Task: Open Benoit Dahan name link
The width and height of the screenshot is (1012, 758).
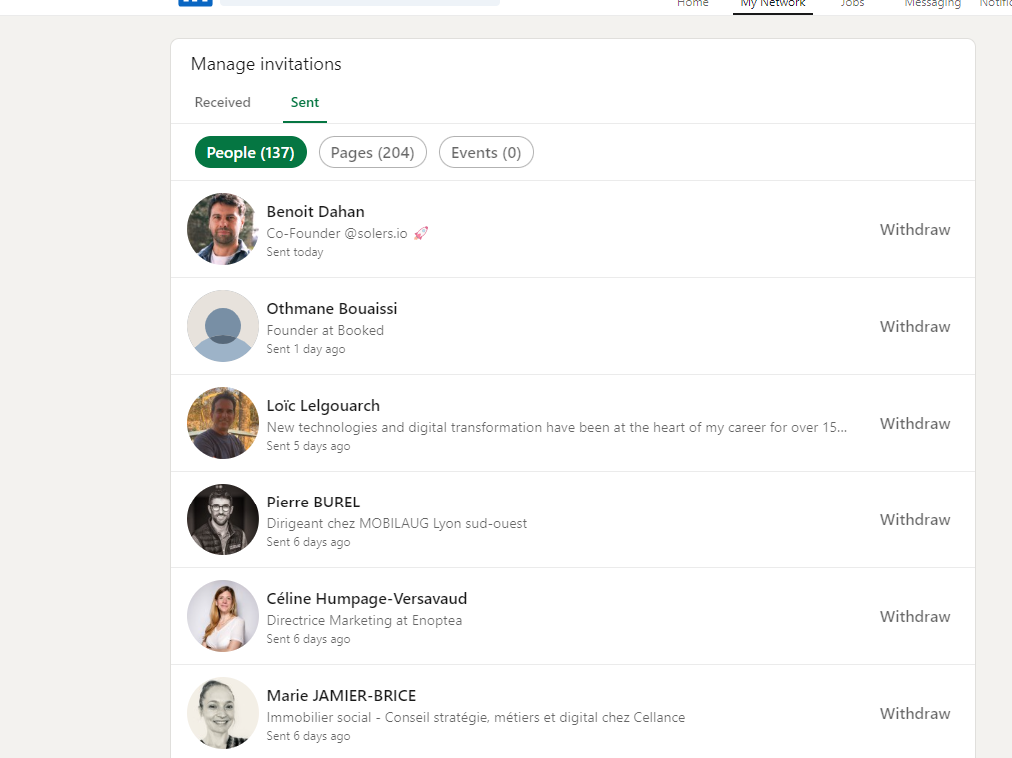Action: click(316, 212)
